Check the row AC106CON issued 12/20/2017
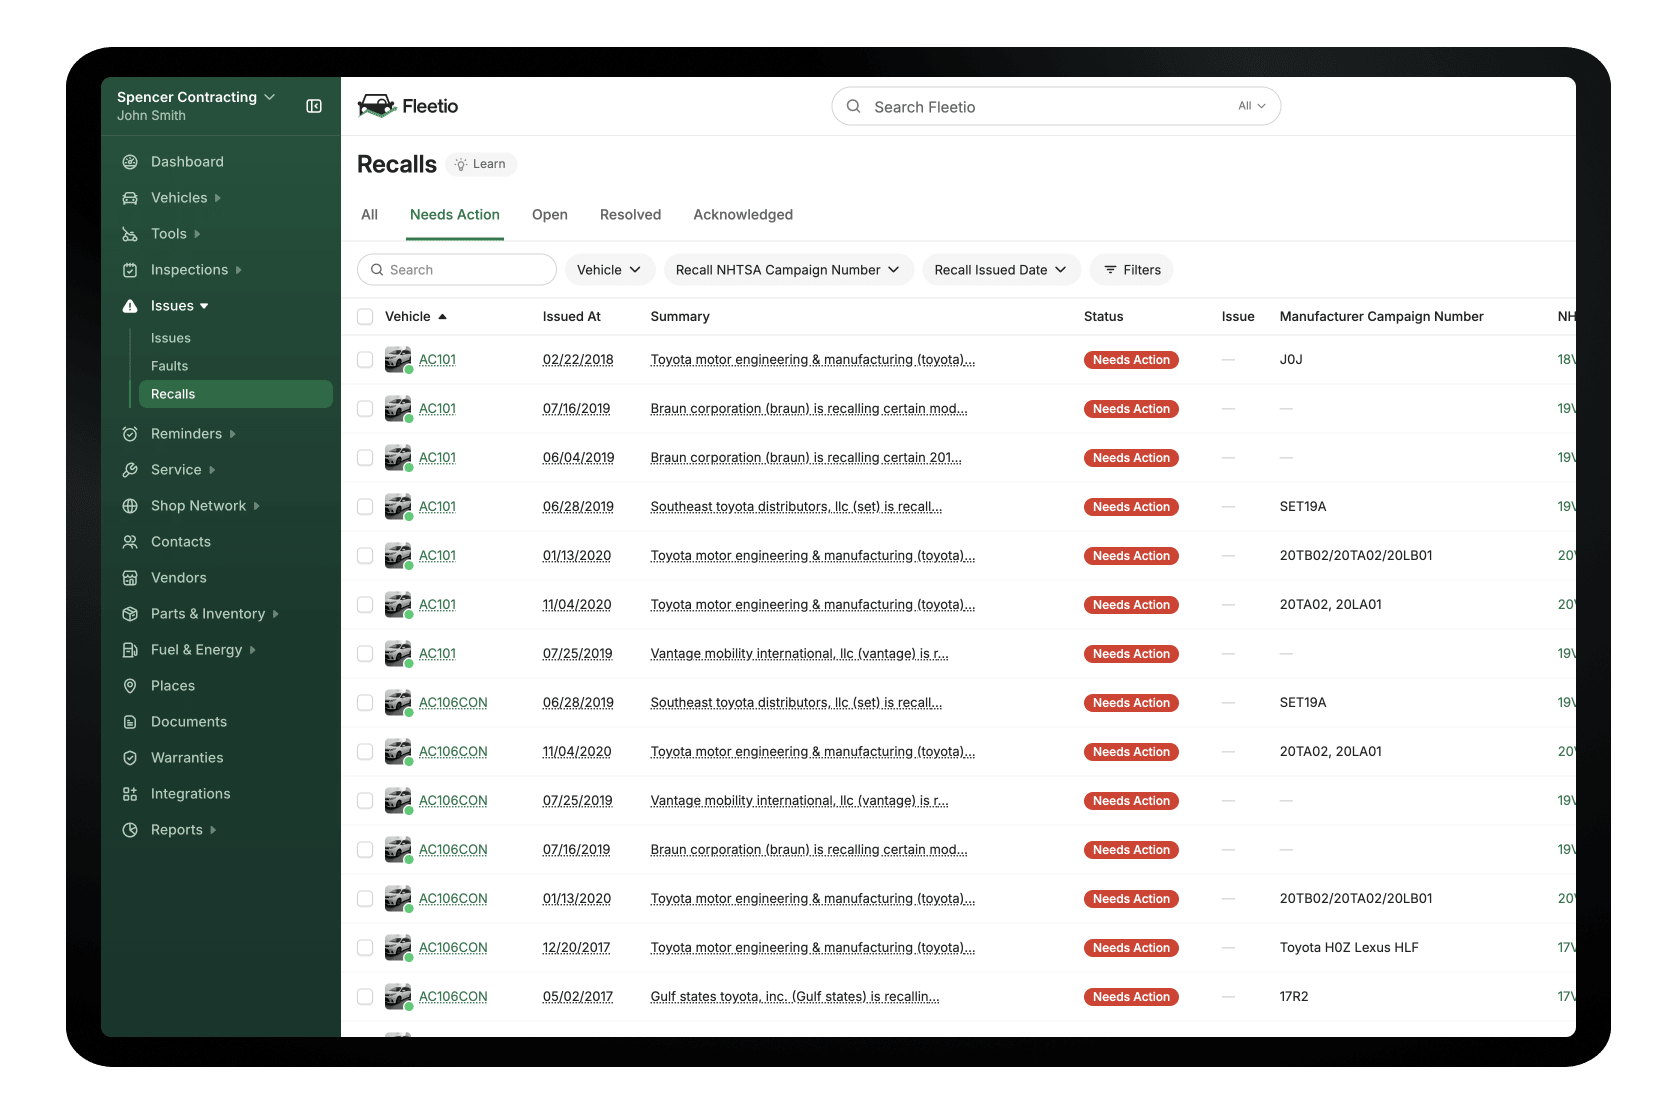Image resolution: width=1680 pixels, height=1112 pixels. coord(365,948)
